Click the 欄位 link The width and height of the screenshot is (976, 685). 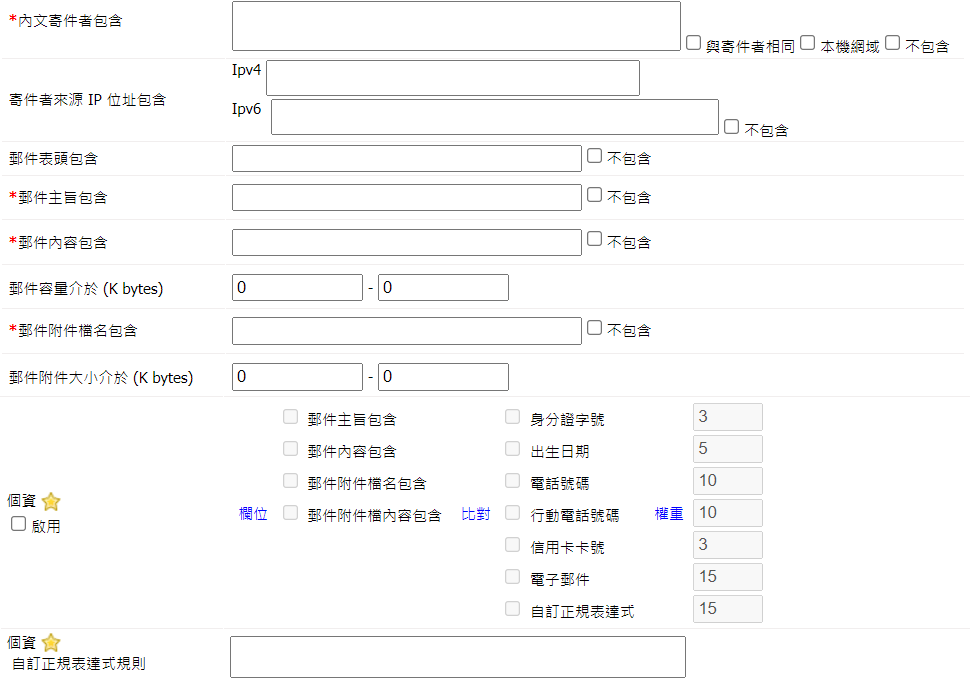click(x=253, y=514)
